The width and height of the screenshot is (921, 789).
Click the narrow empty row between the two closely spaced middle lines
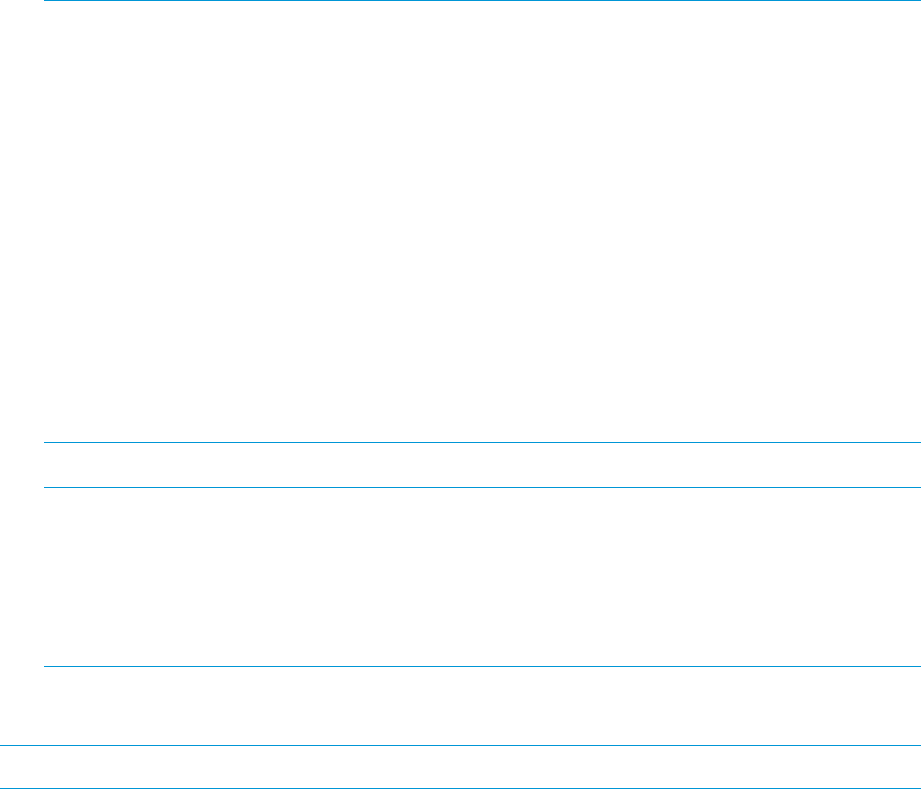tap(480, 465)
